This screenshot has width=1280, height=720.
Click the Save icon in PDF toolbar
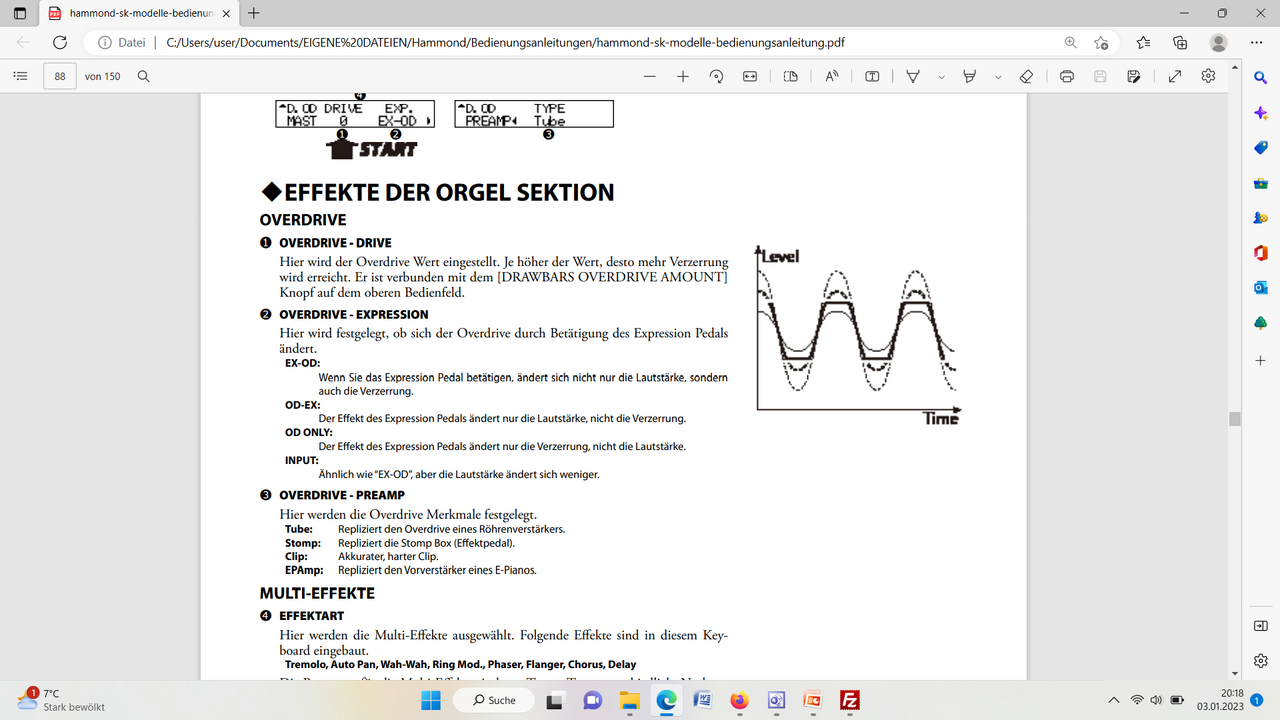point(1100,76)
